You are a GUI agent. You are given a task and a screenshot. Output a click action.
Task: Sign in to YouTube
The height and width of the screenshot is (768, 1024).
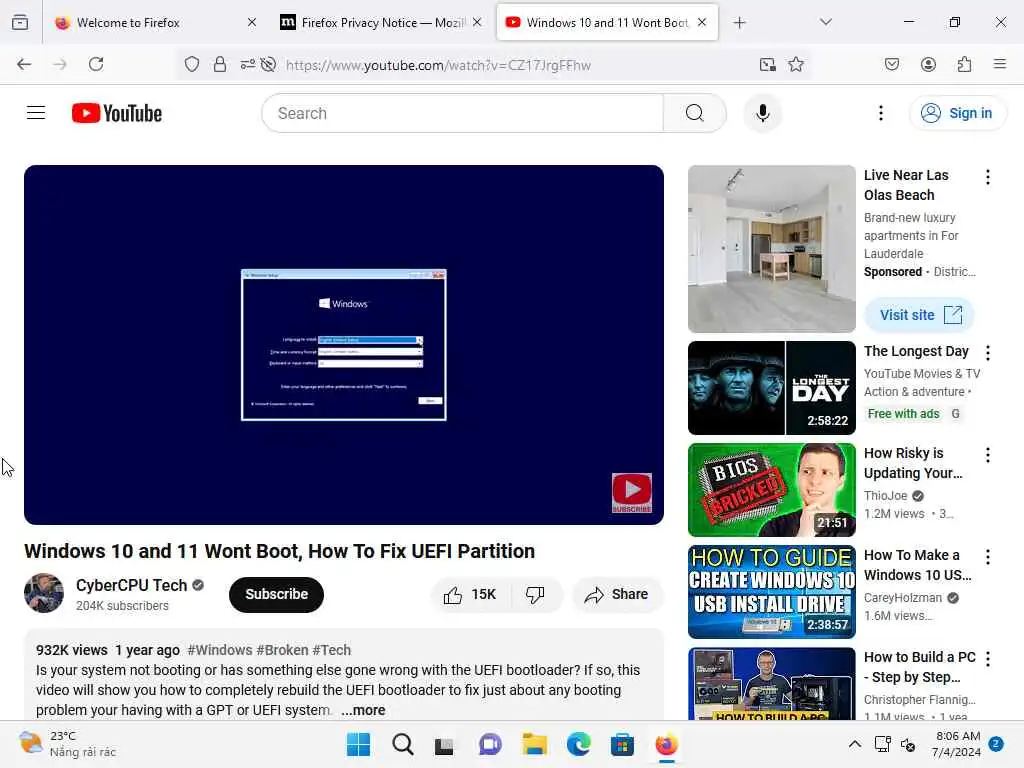957,113
